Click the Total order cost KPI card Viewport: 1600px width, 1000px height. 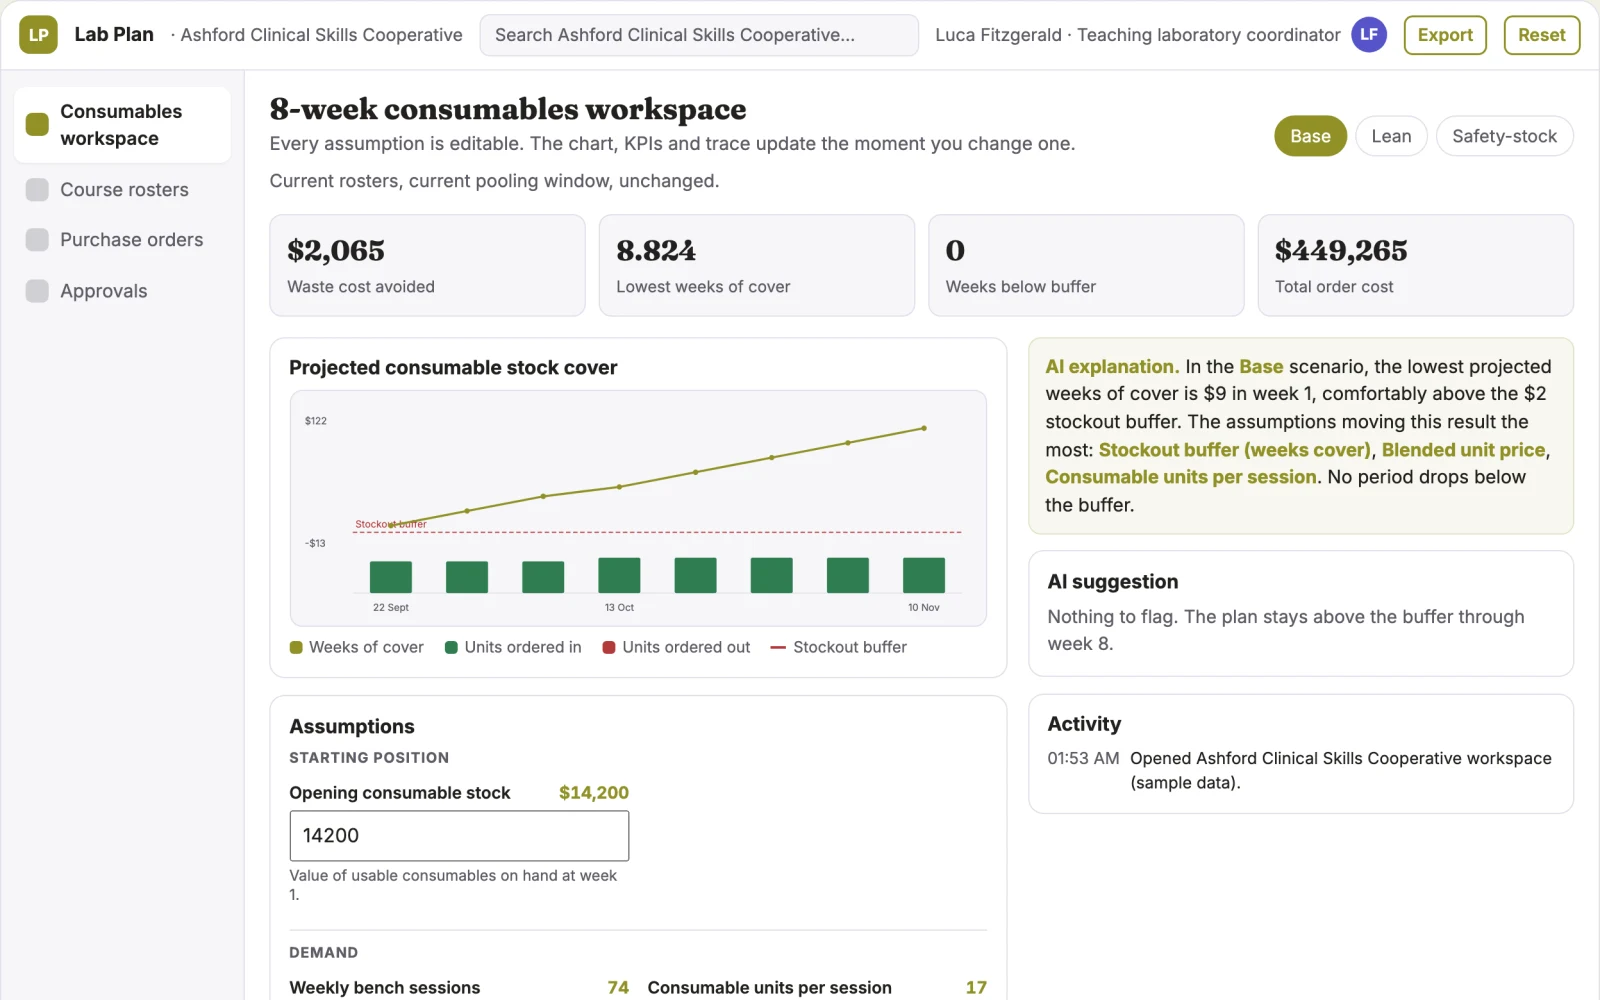[x=1415, y=265]
